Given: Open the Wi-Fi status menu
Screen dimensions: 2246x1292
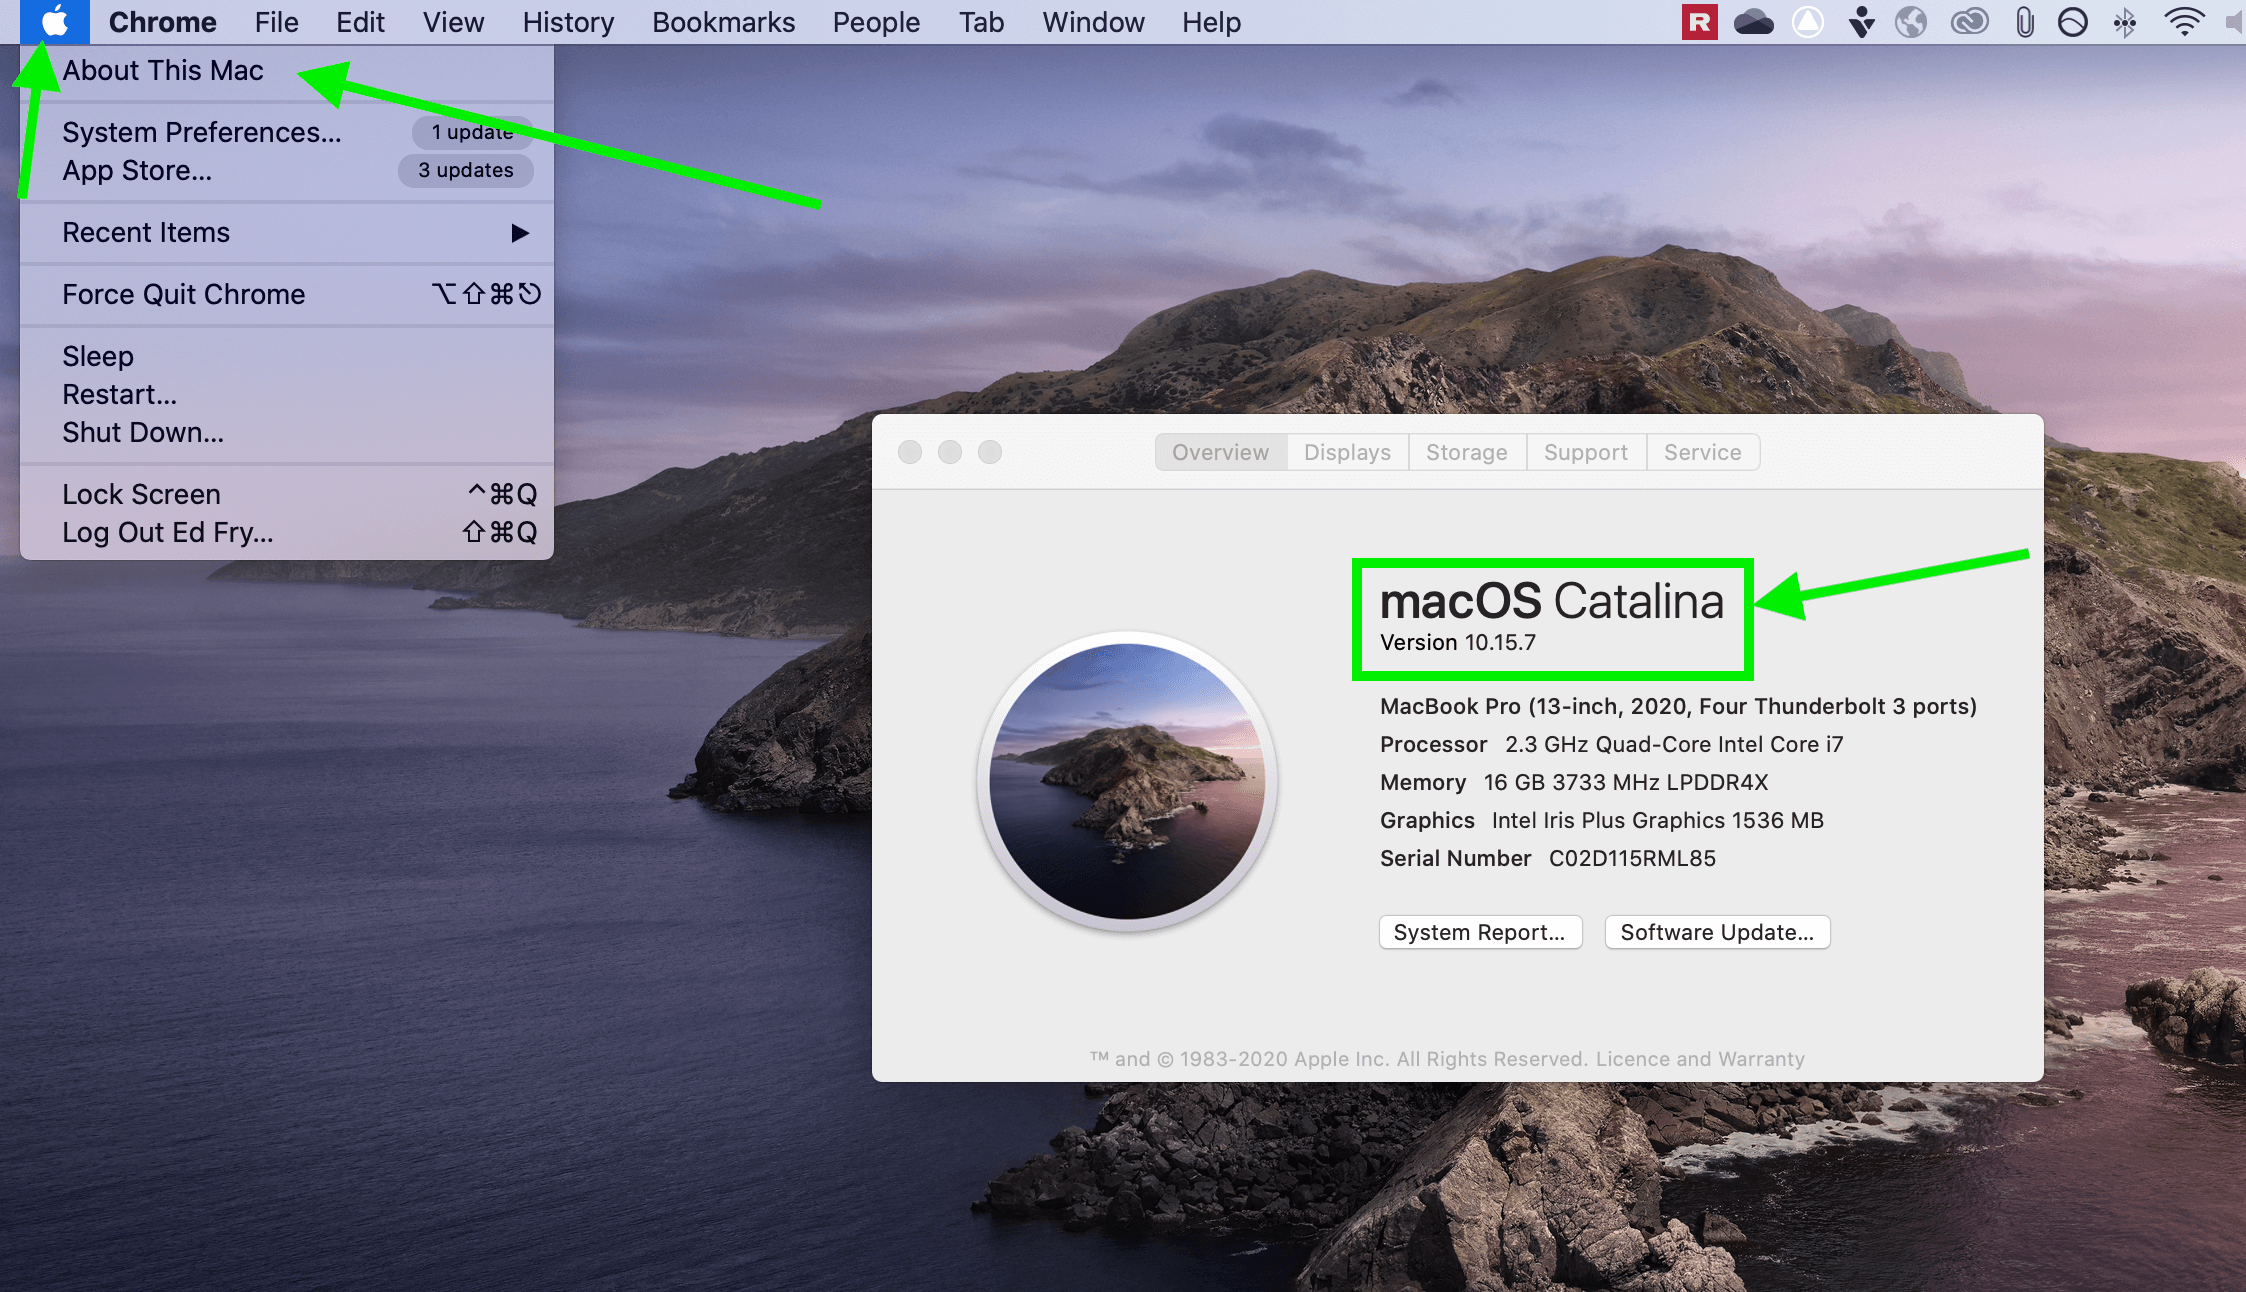Looking at the screenshot, I should tap(2184, 22).
